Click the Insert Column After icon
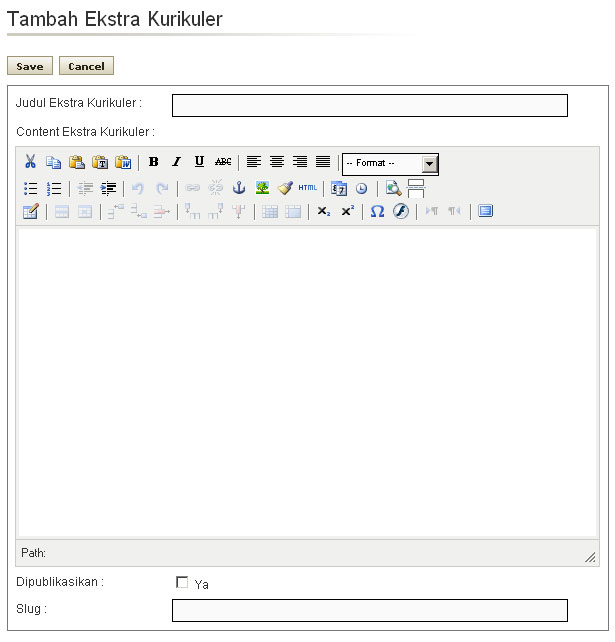This screenshot has height=642, width=615. click(215, 211)
